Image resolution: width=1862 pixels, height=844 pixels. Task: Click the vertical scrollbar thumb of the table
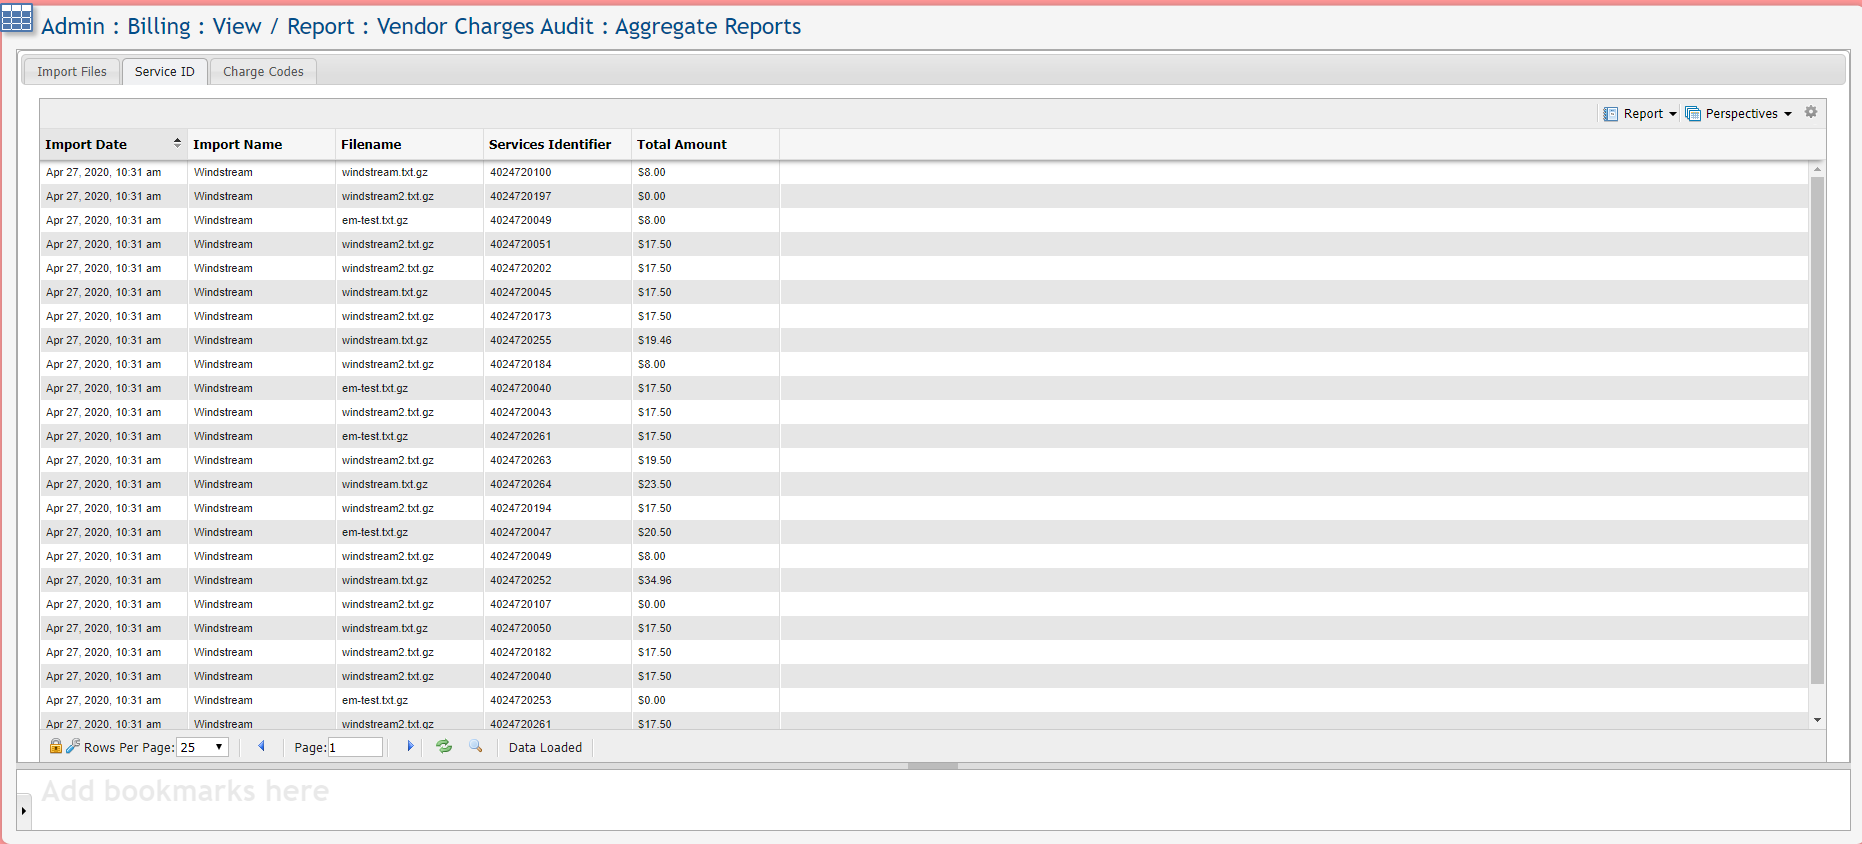tap(1817, 431)
